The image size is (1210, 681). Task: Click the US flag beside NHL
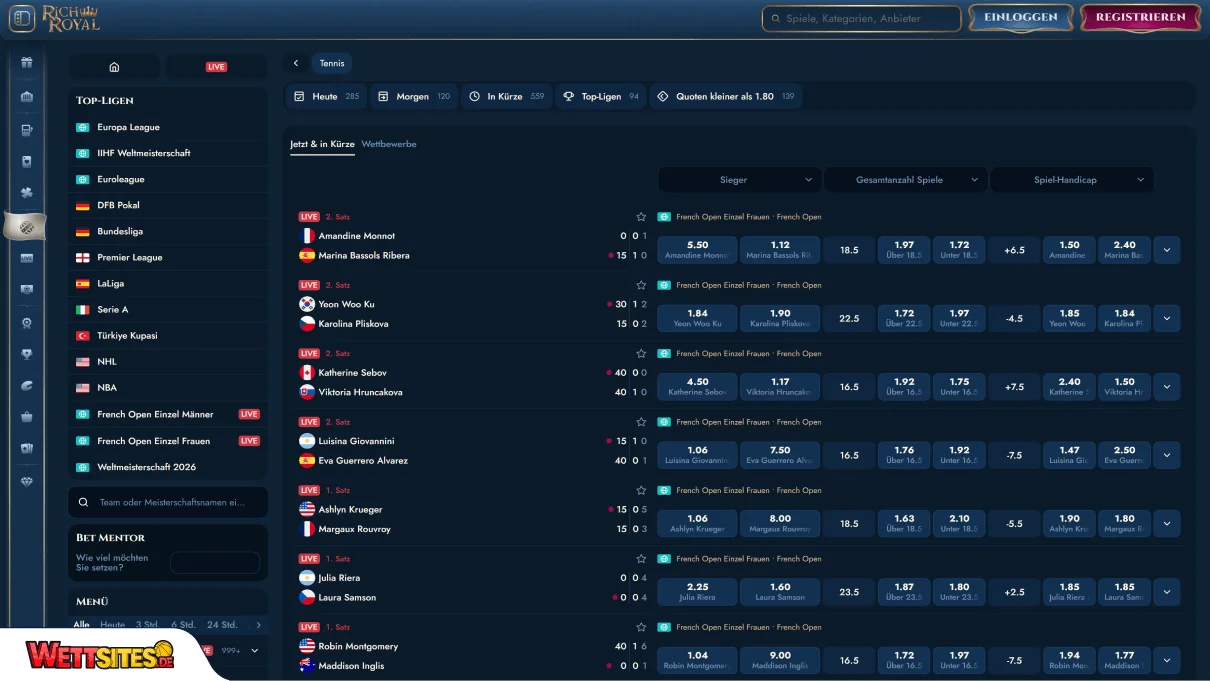tap(83, 362)
